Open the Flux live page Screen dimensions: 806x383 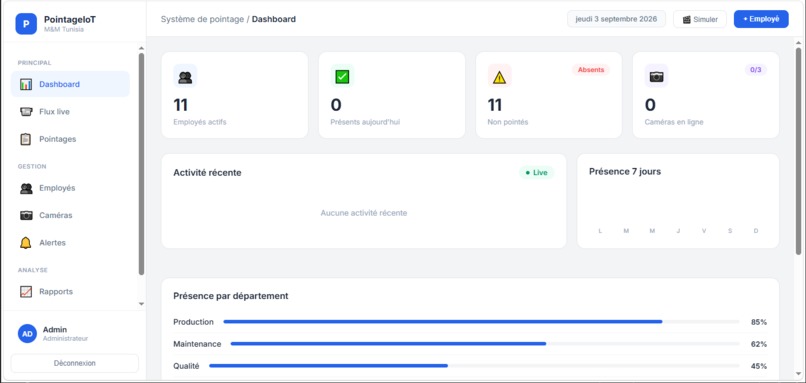tap(70, 112)
